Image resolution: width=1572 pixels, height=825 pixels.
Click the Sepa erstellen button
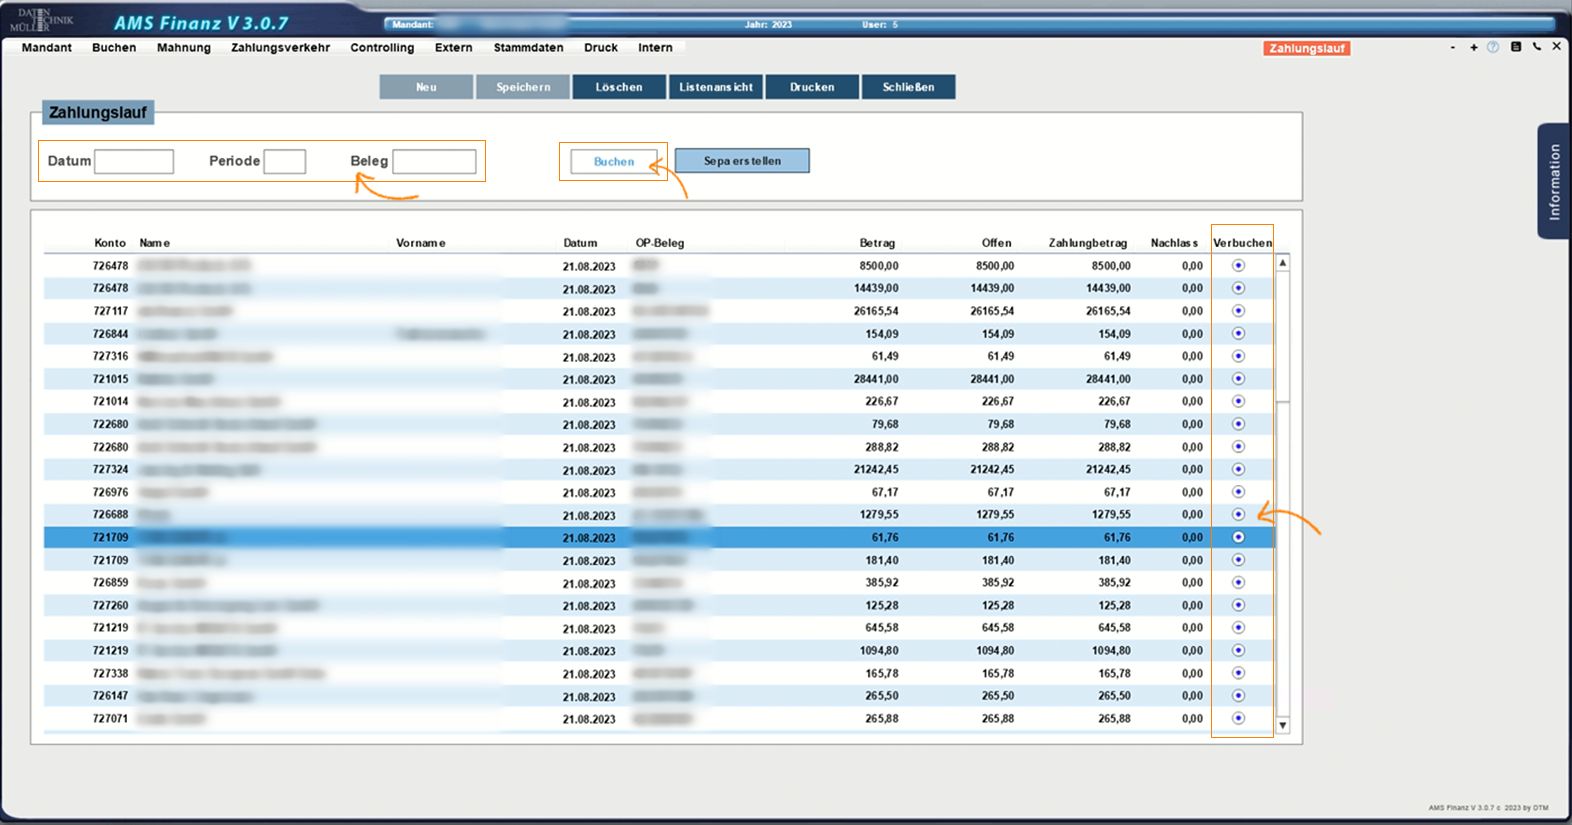point(742,161)
